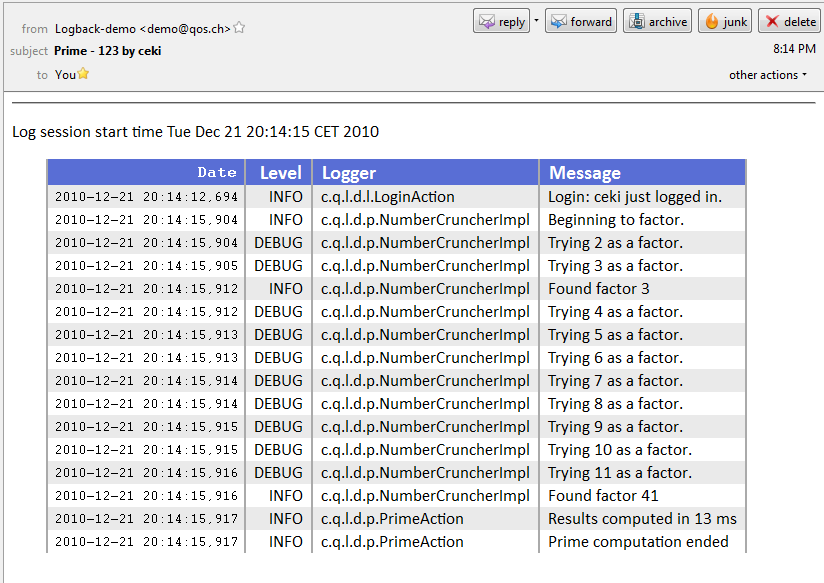Click the LoginAction logger cell
The width and height of the screenshot is (824, 583).
(x=388, y=197)
